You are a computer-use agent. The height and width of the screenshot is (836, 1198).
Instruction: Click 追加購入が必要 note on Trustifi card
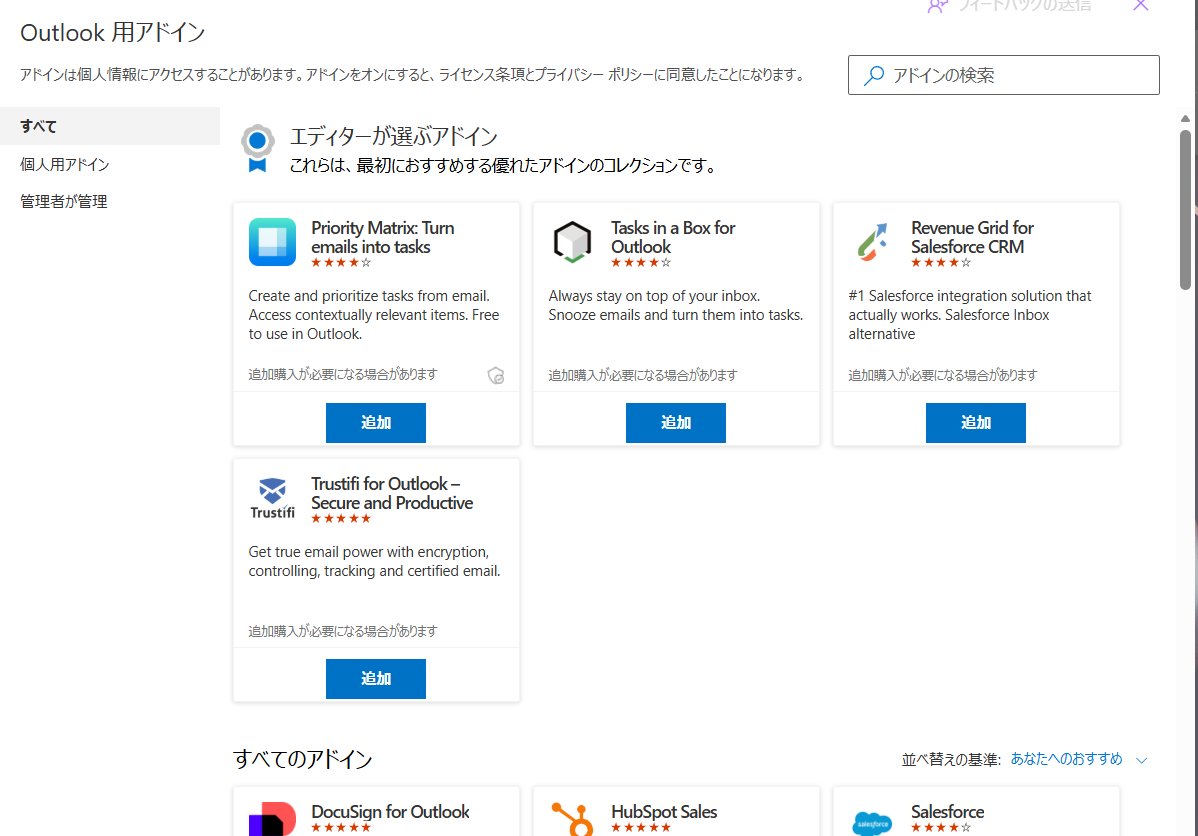(x=343, y=631)
